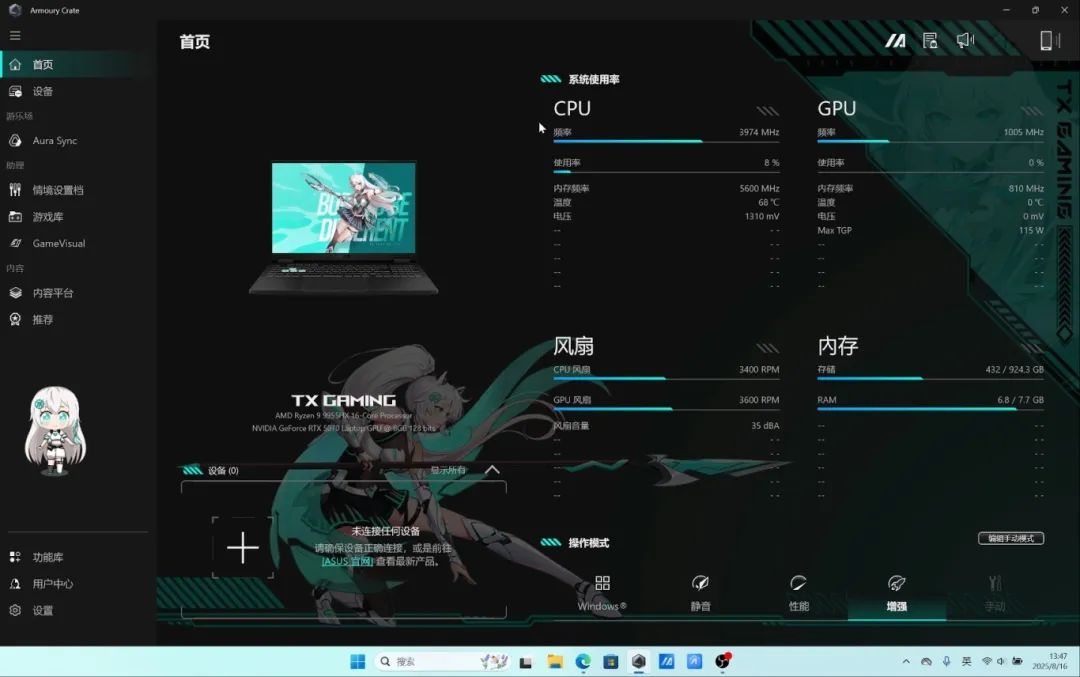Click Armoury Crate taskbar icon
1080x677 pixels.
coord(638,662)
